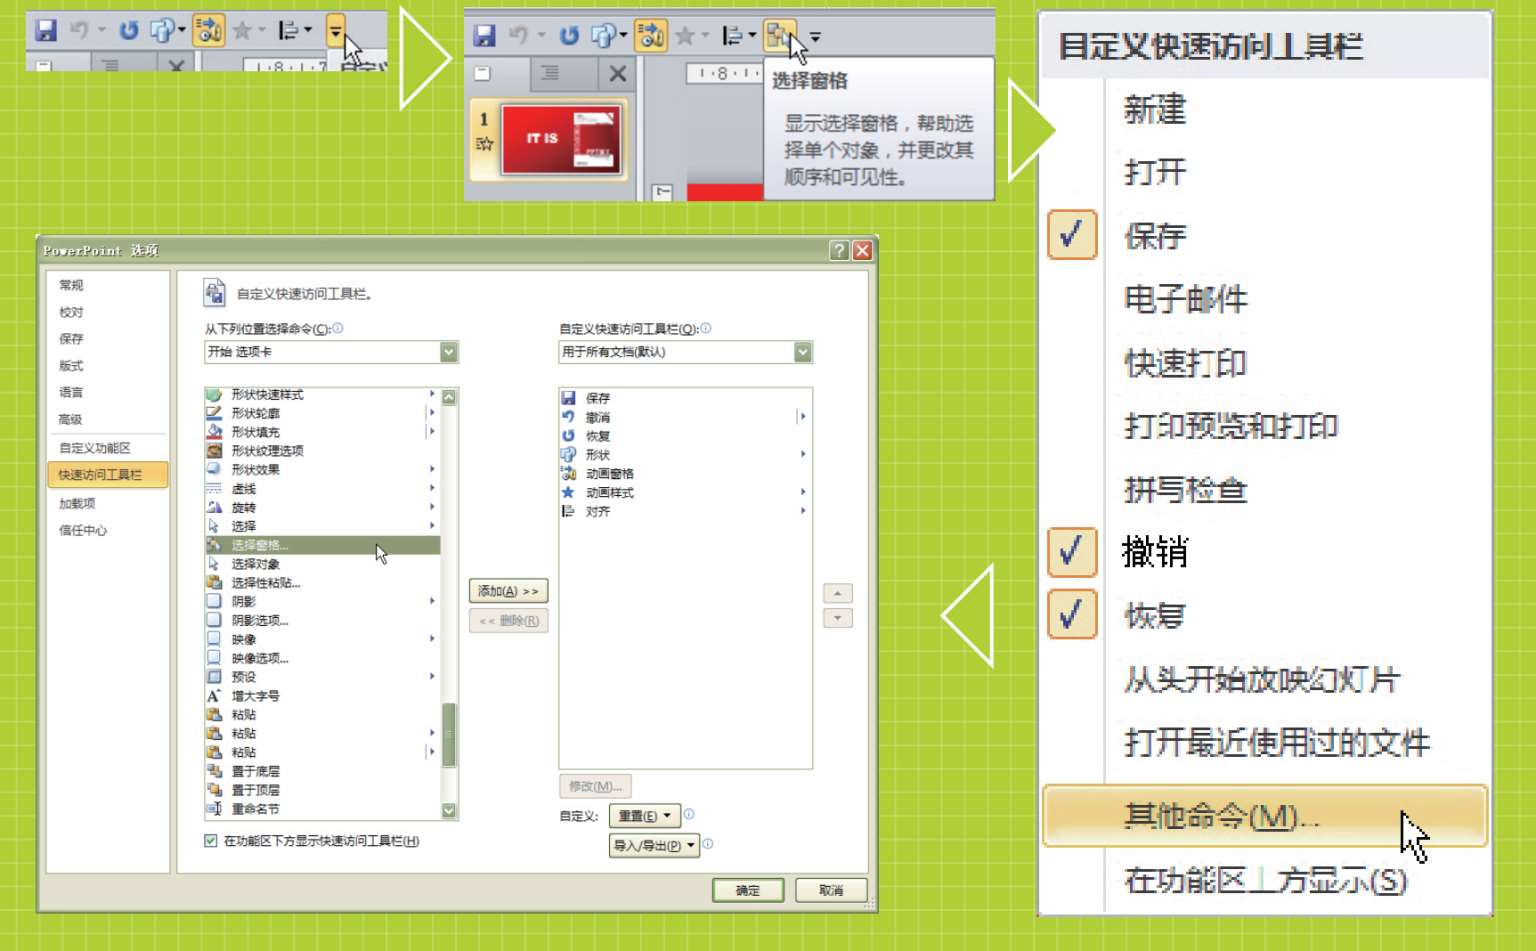
Task: Expand the 形状效果 submenu arrow
Action: [x=432, y=469]
